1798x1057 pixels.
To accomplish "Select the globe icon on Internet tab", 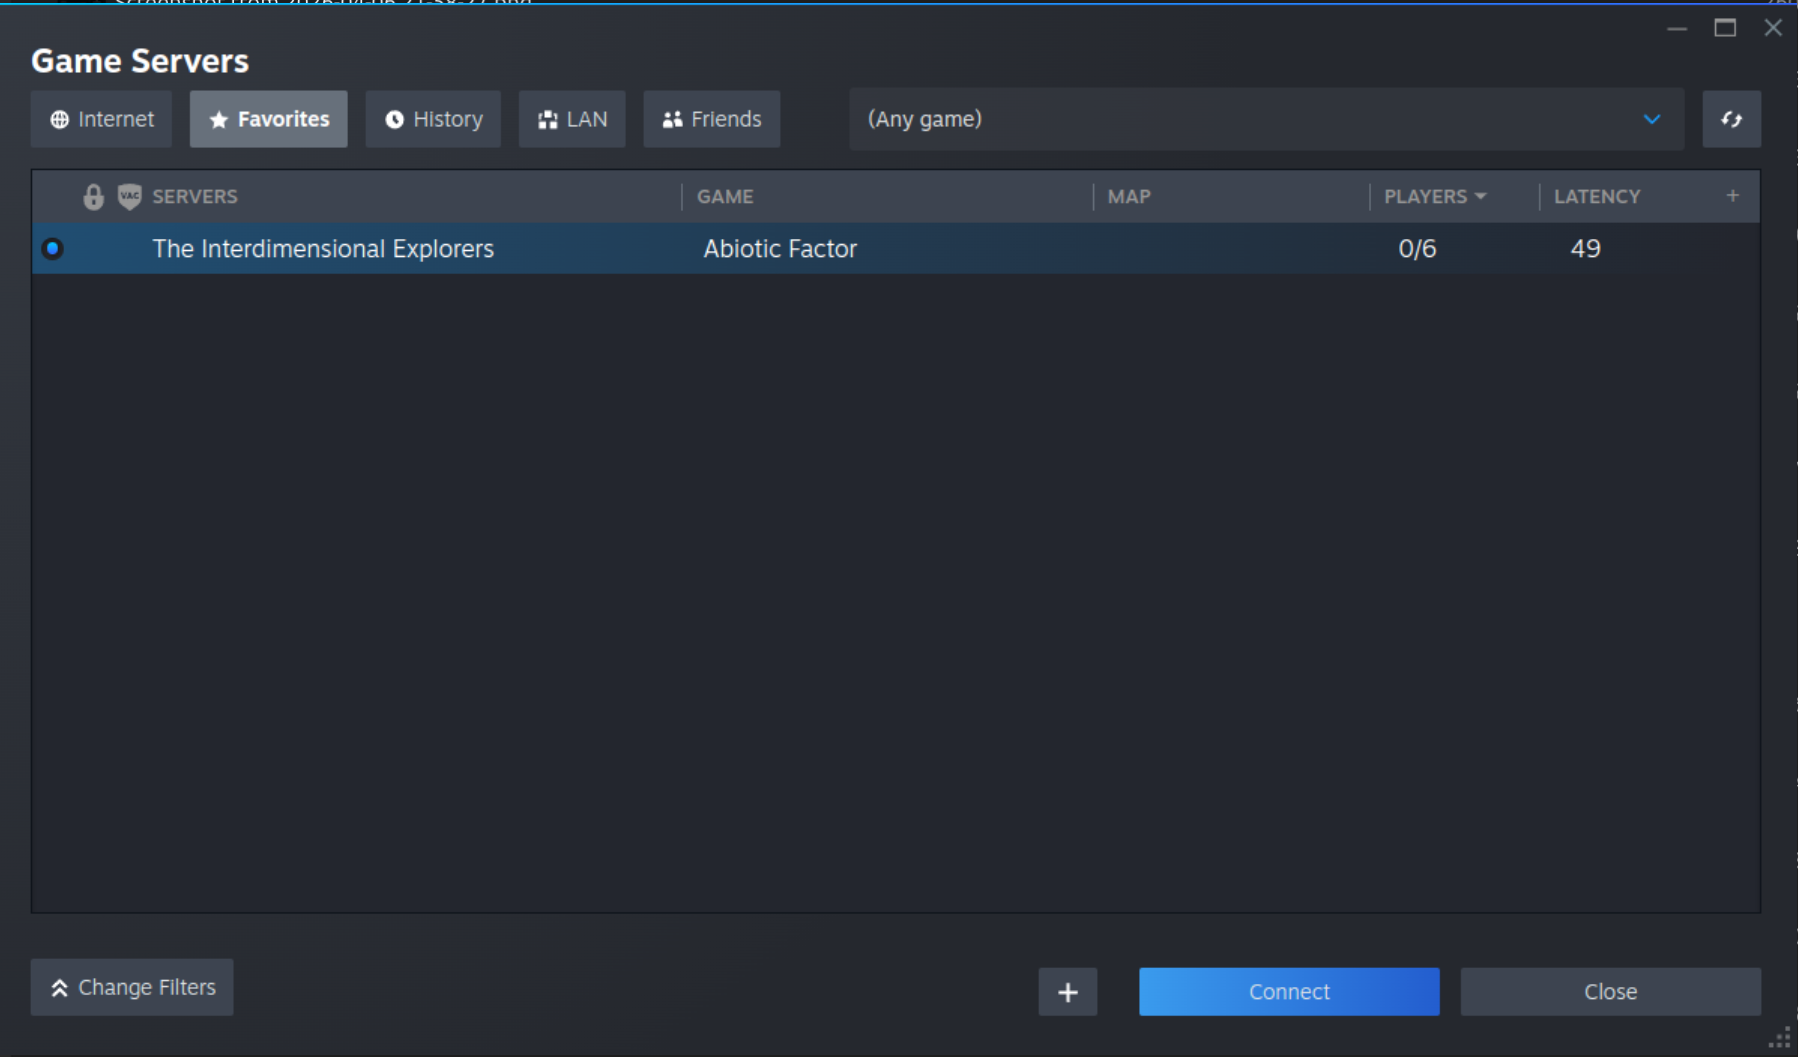I will tap(59, 119).
